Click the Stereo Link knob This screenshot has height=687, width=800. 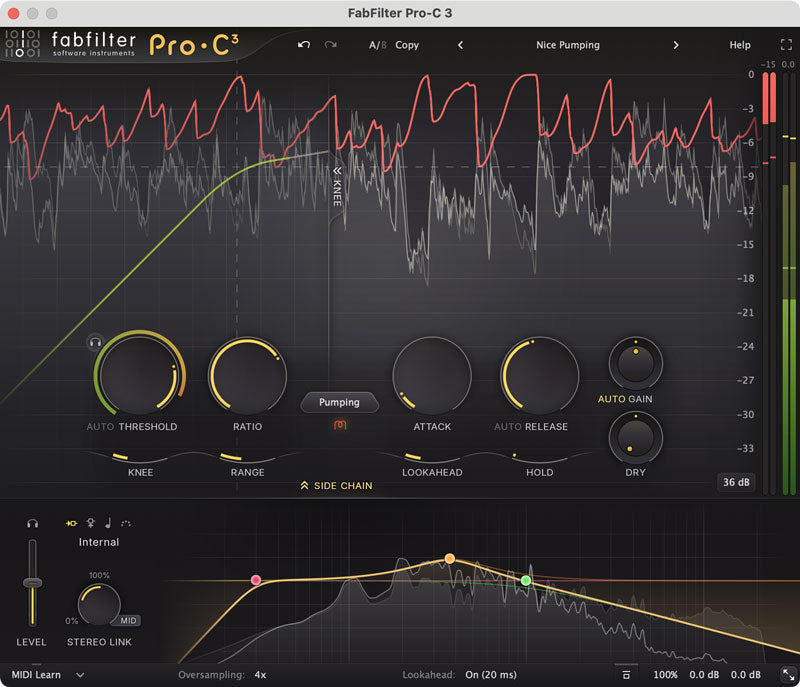(x=99, y=605)
